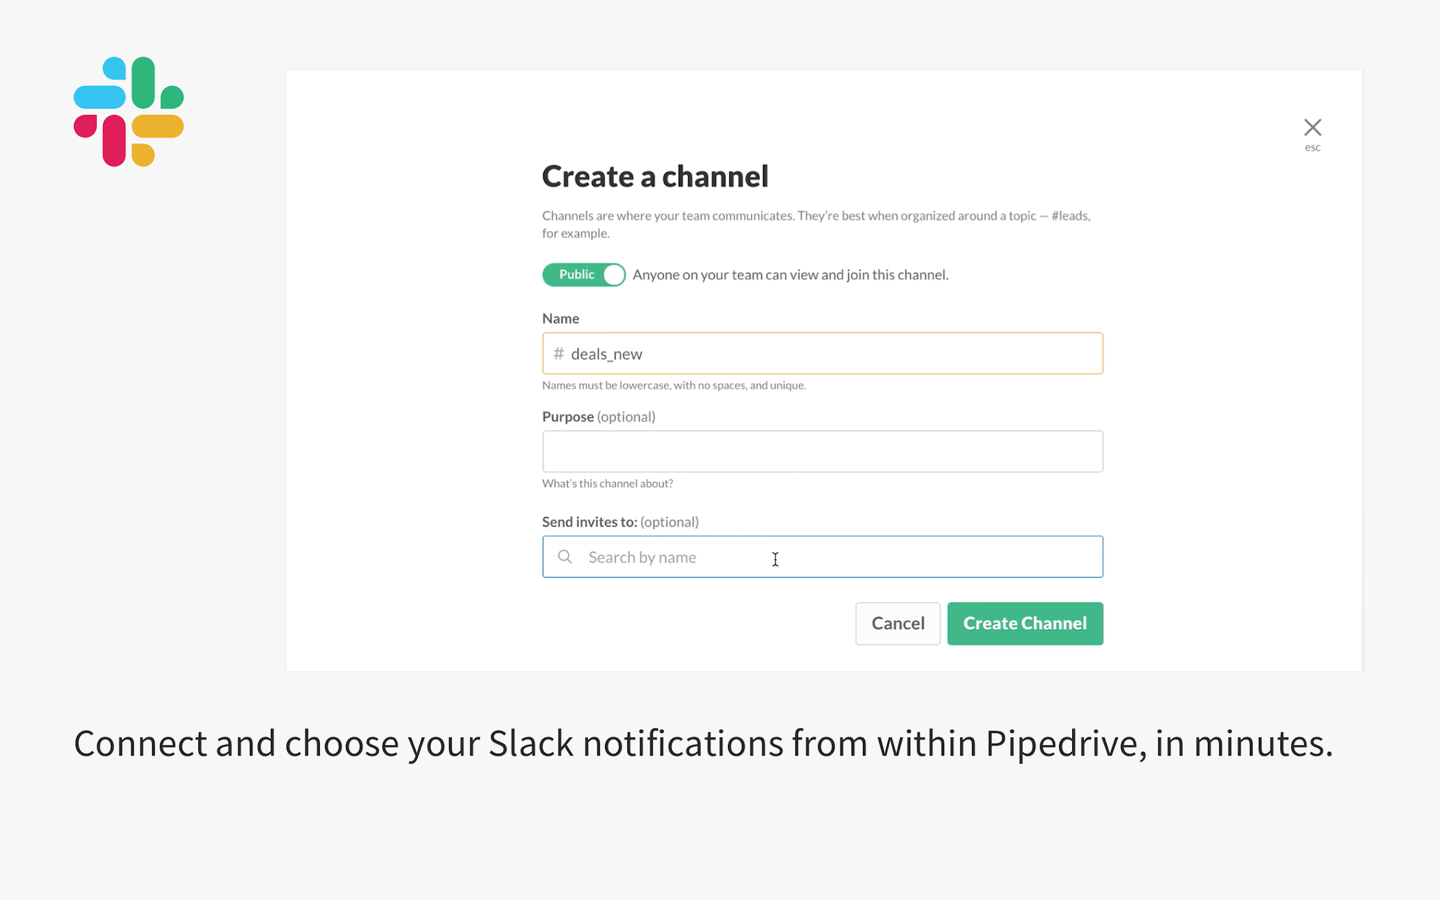Click the Purpose text field
1440x900 pixels.
tap(822, 451)
